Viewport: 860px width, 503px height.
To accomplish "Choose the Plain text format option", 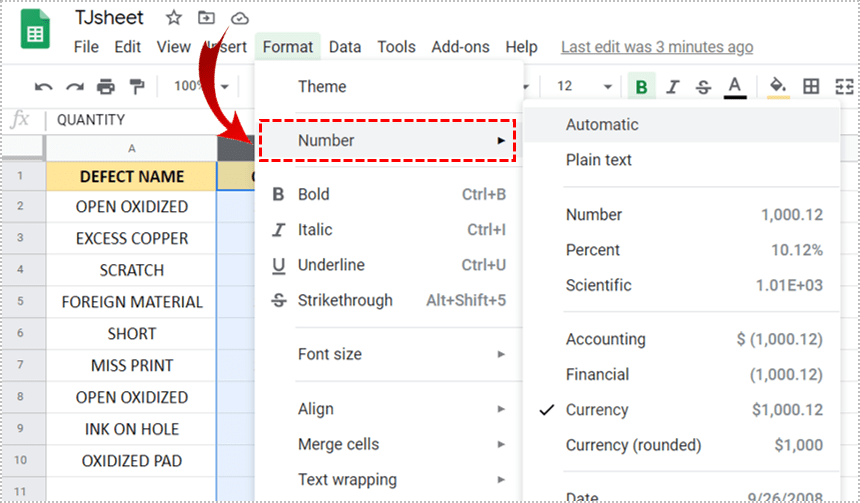I will [x=599, y=160].
